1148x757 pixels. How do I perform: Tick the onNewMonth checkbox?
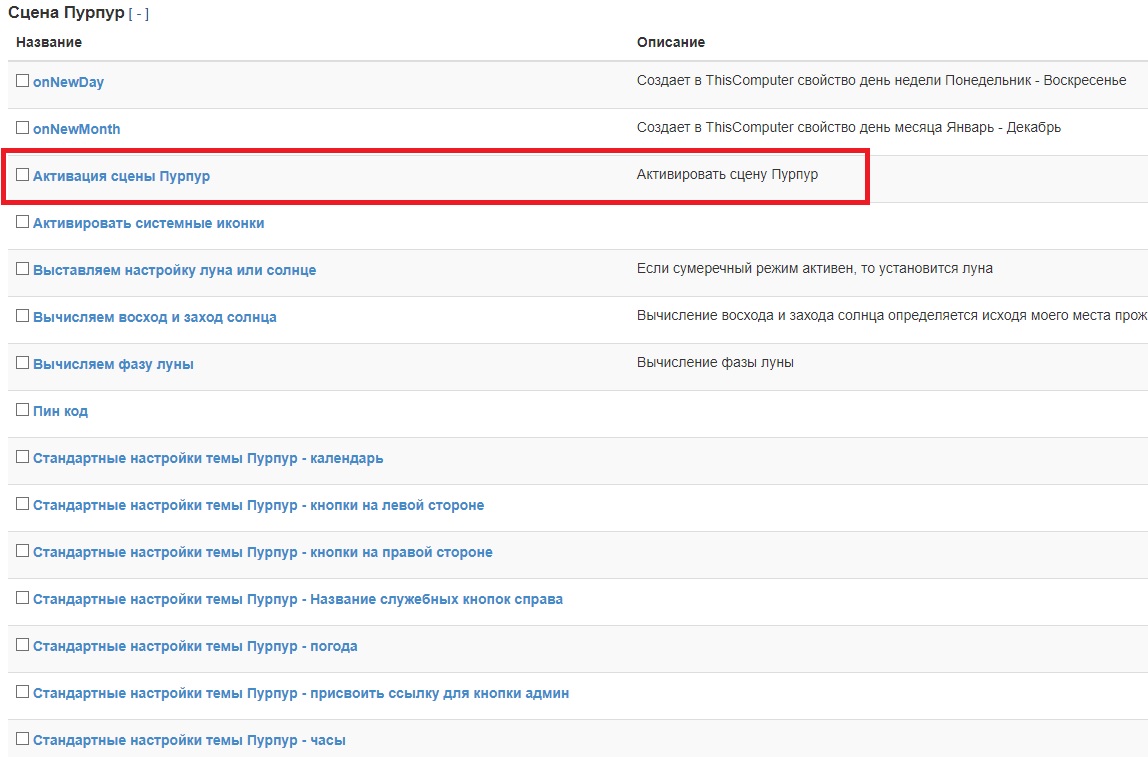click(x=23, y=128)
